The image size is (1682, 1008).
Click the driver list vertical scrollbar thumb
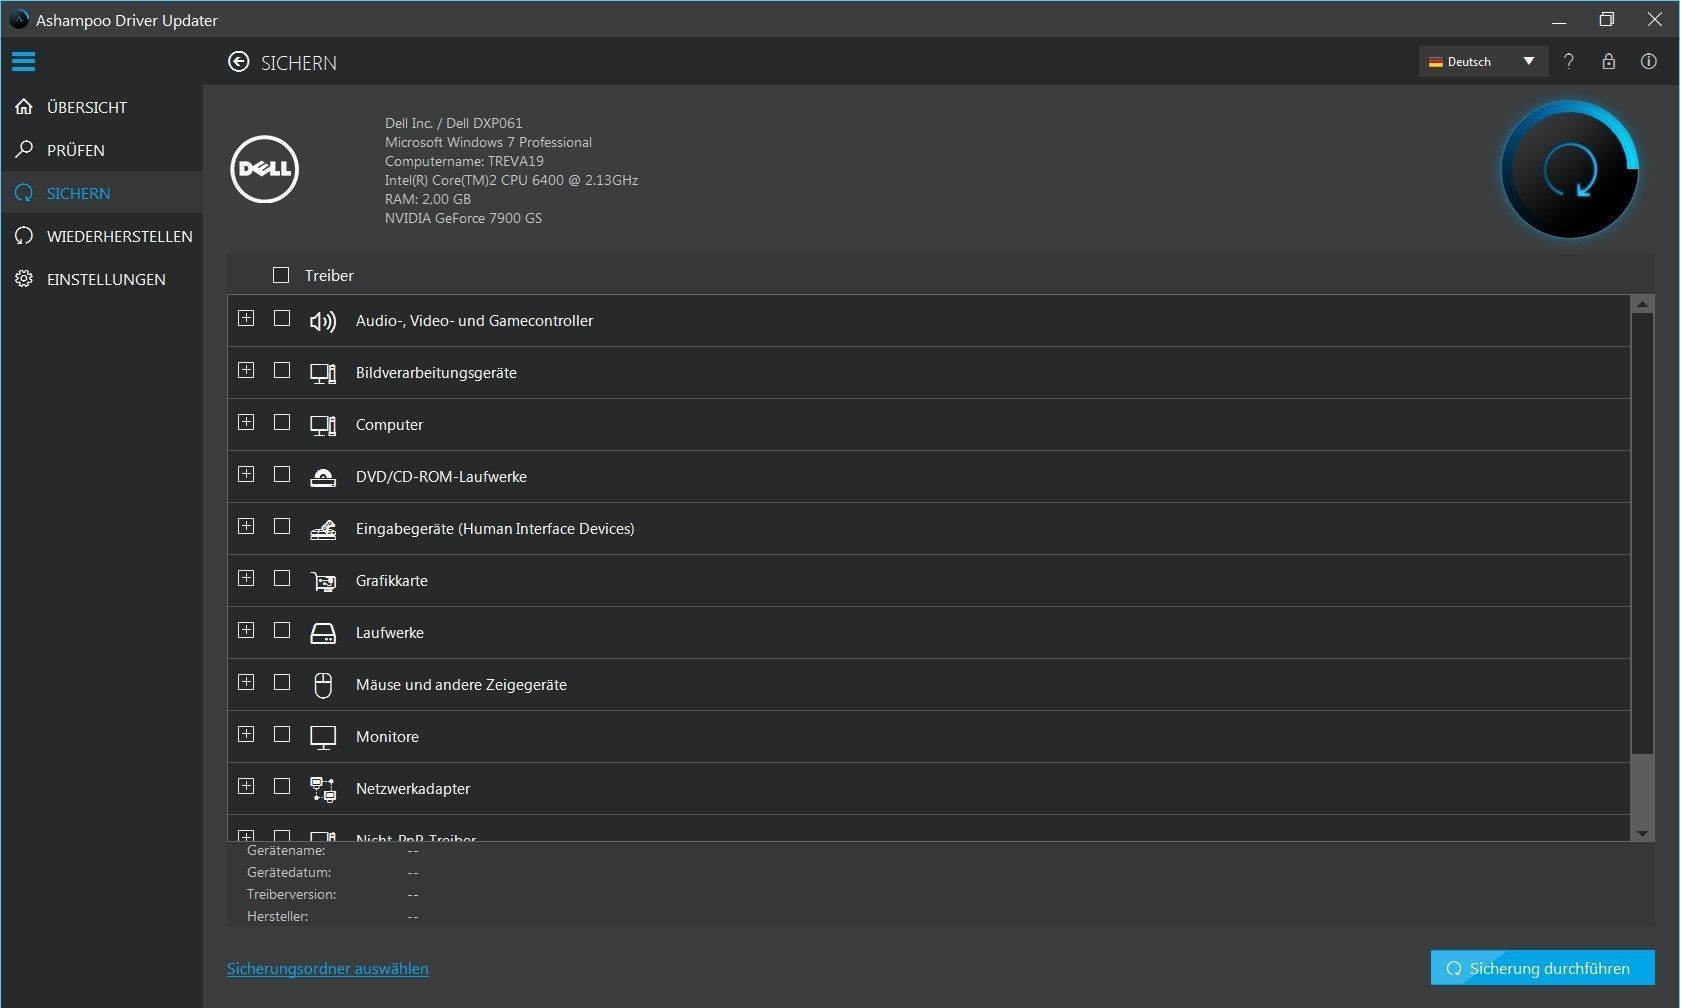1642,534
